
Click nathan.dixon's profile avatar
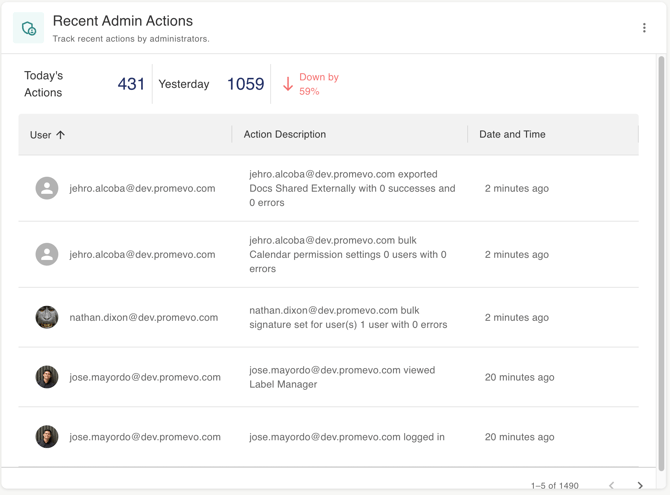click(x=47, y=317)
